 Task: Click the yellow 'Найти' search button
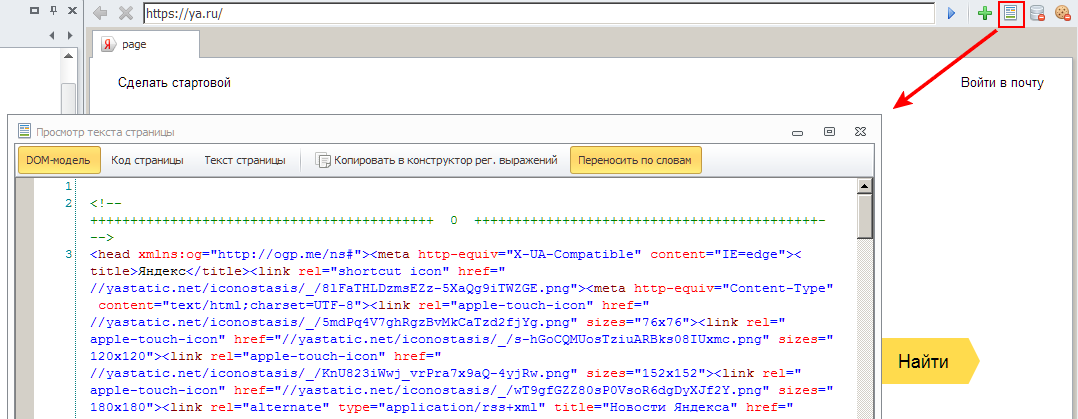(x=929, y=361)
